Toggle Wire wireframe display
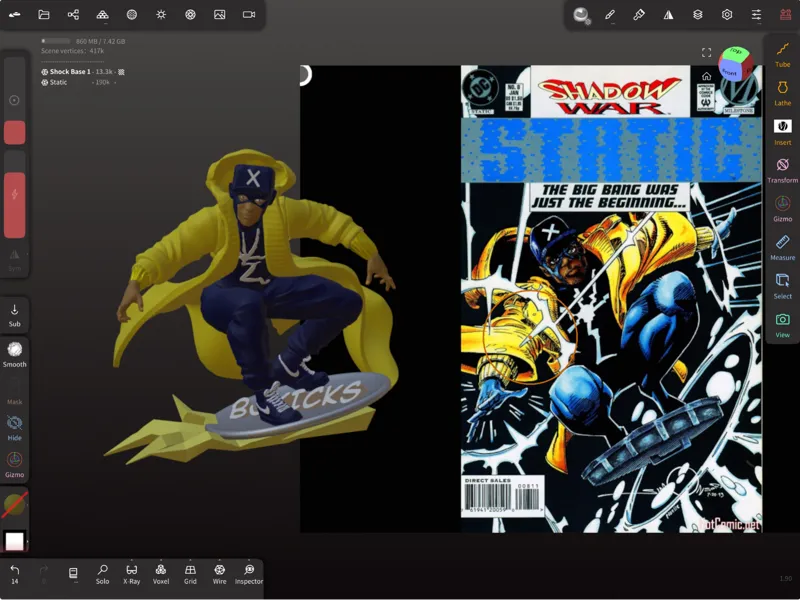Screen dimensions: 800x600 click(x=219, y=574)
